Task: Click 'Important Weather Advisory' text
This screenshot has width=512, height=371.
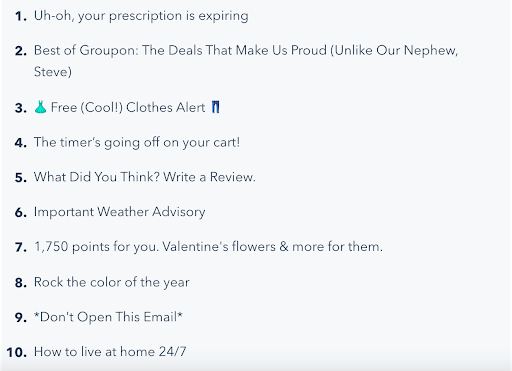Action: pos(119,212)
